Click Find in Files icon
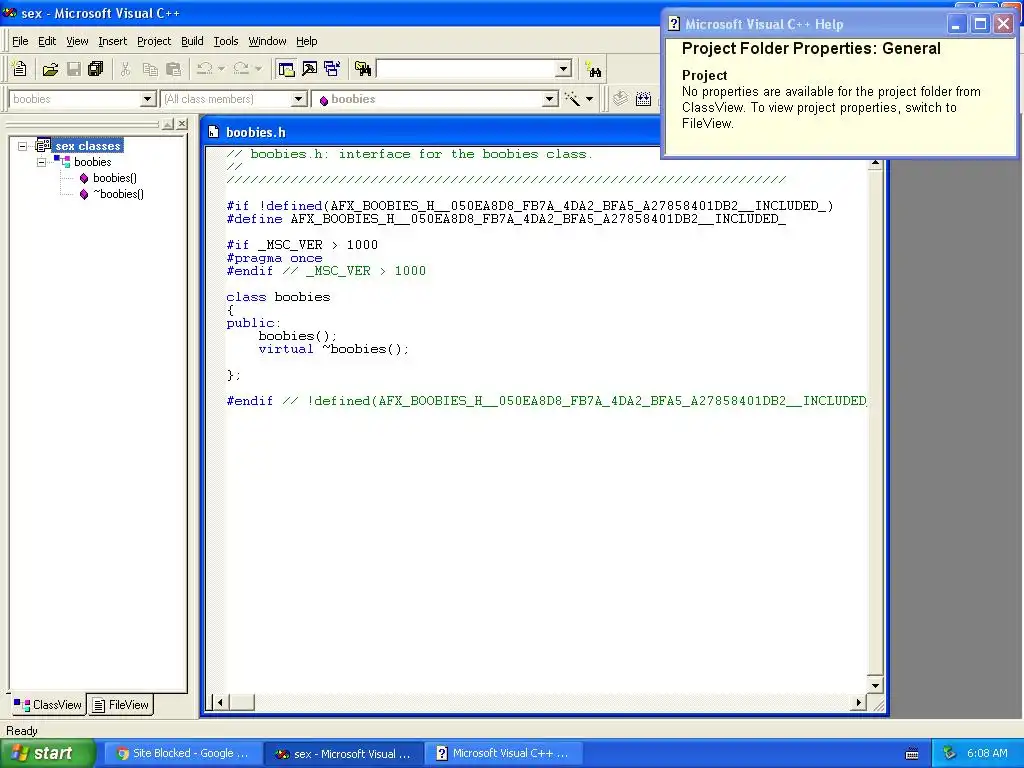 362,69
